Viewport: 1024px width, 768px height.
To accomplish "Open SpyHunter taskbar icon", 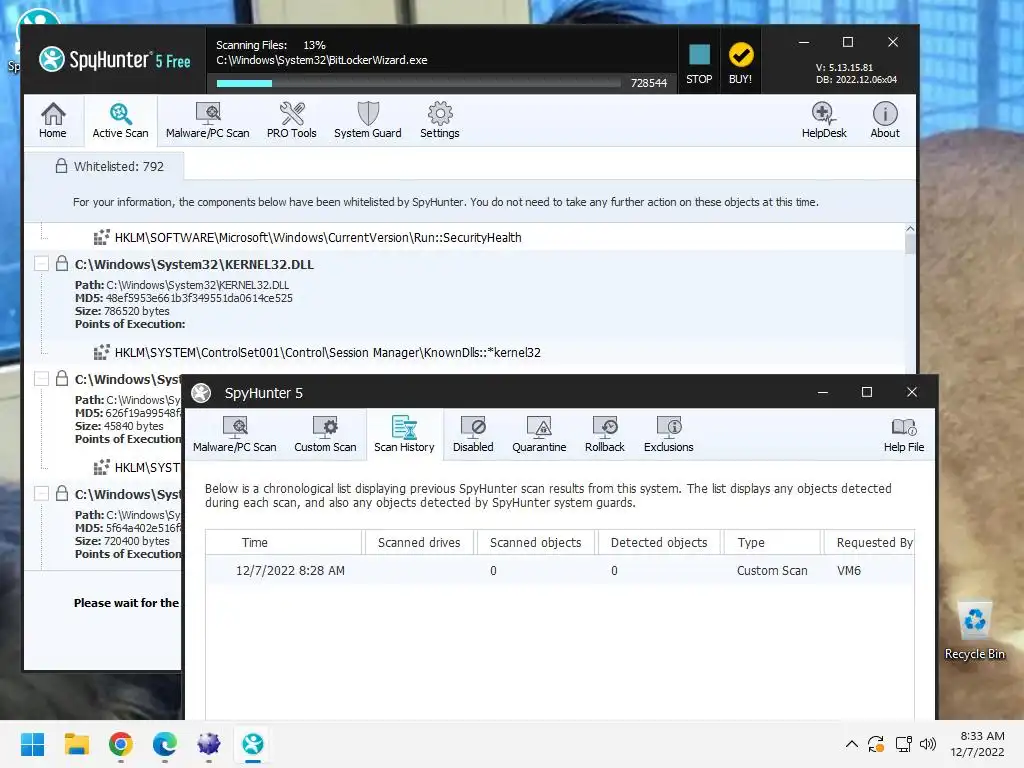I will [x=253, y=744].
